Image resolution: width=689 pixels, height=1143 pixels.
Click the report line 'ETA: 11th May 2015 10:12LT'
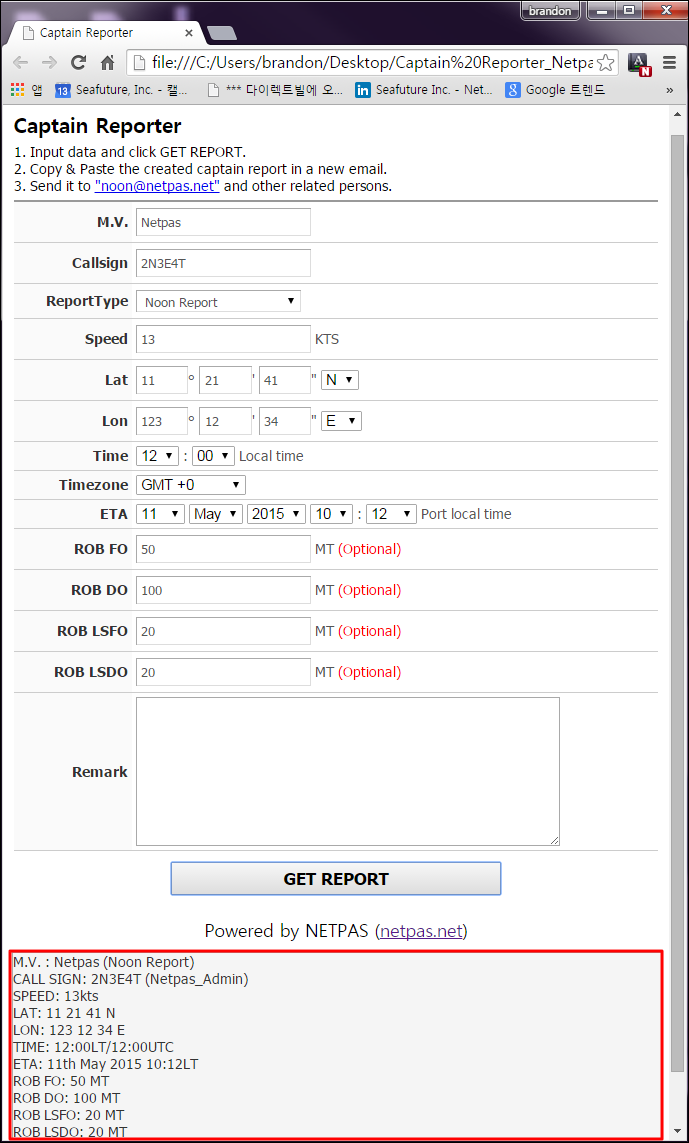tap(106, 1064)
